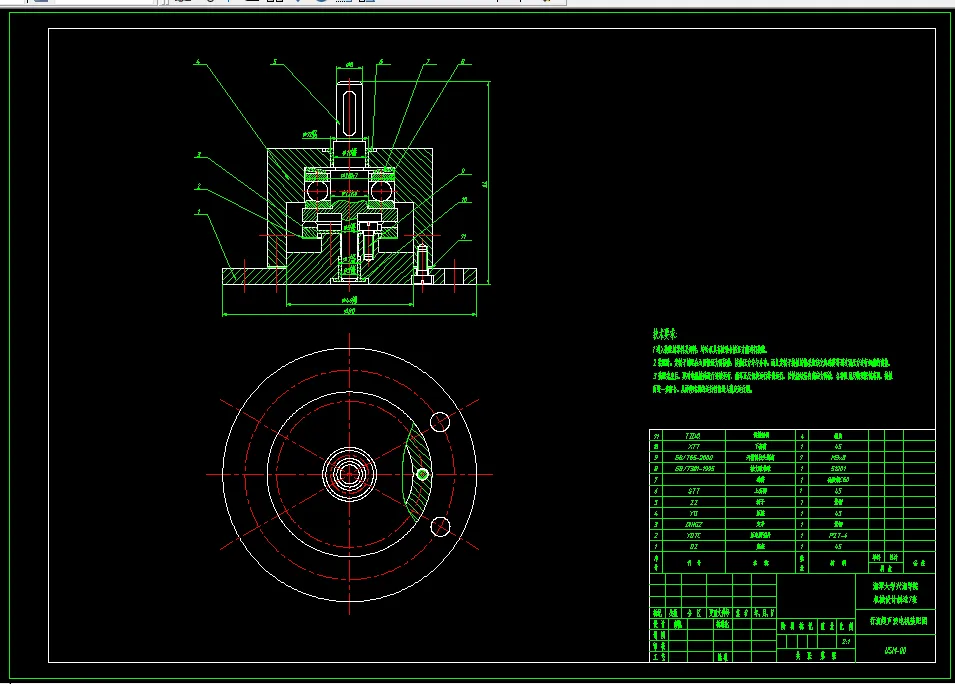Click the 'XTT' code cell in parts list
Screen dimensions: 955x684
[693, 446]
